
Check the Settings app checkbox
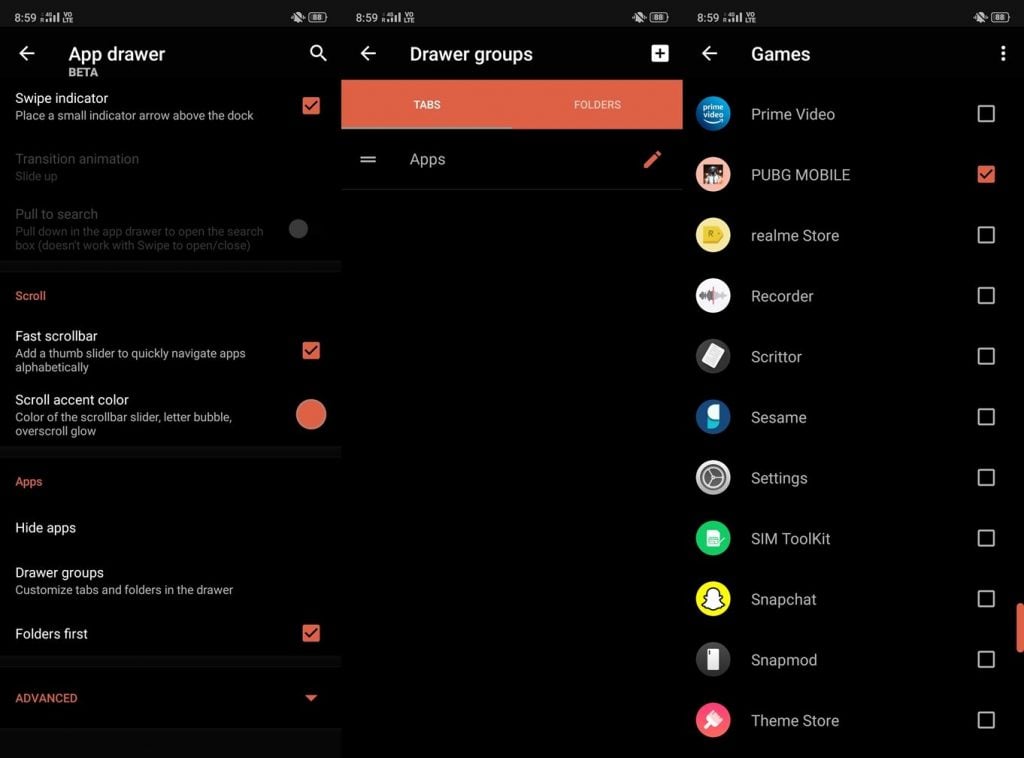(986, 478)
